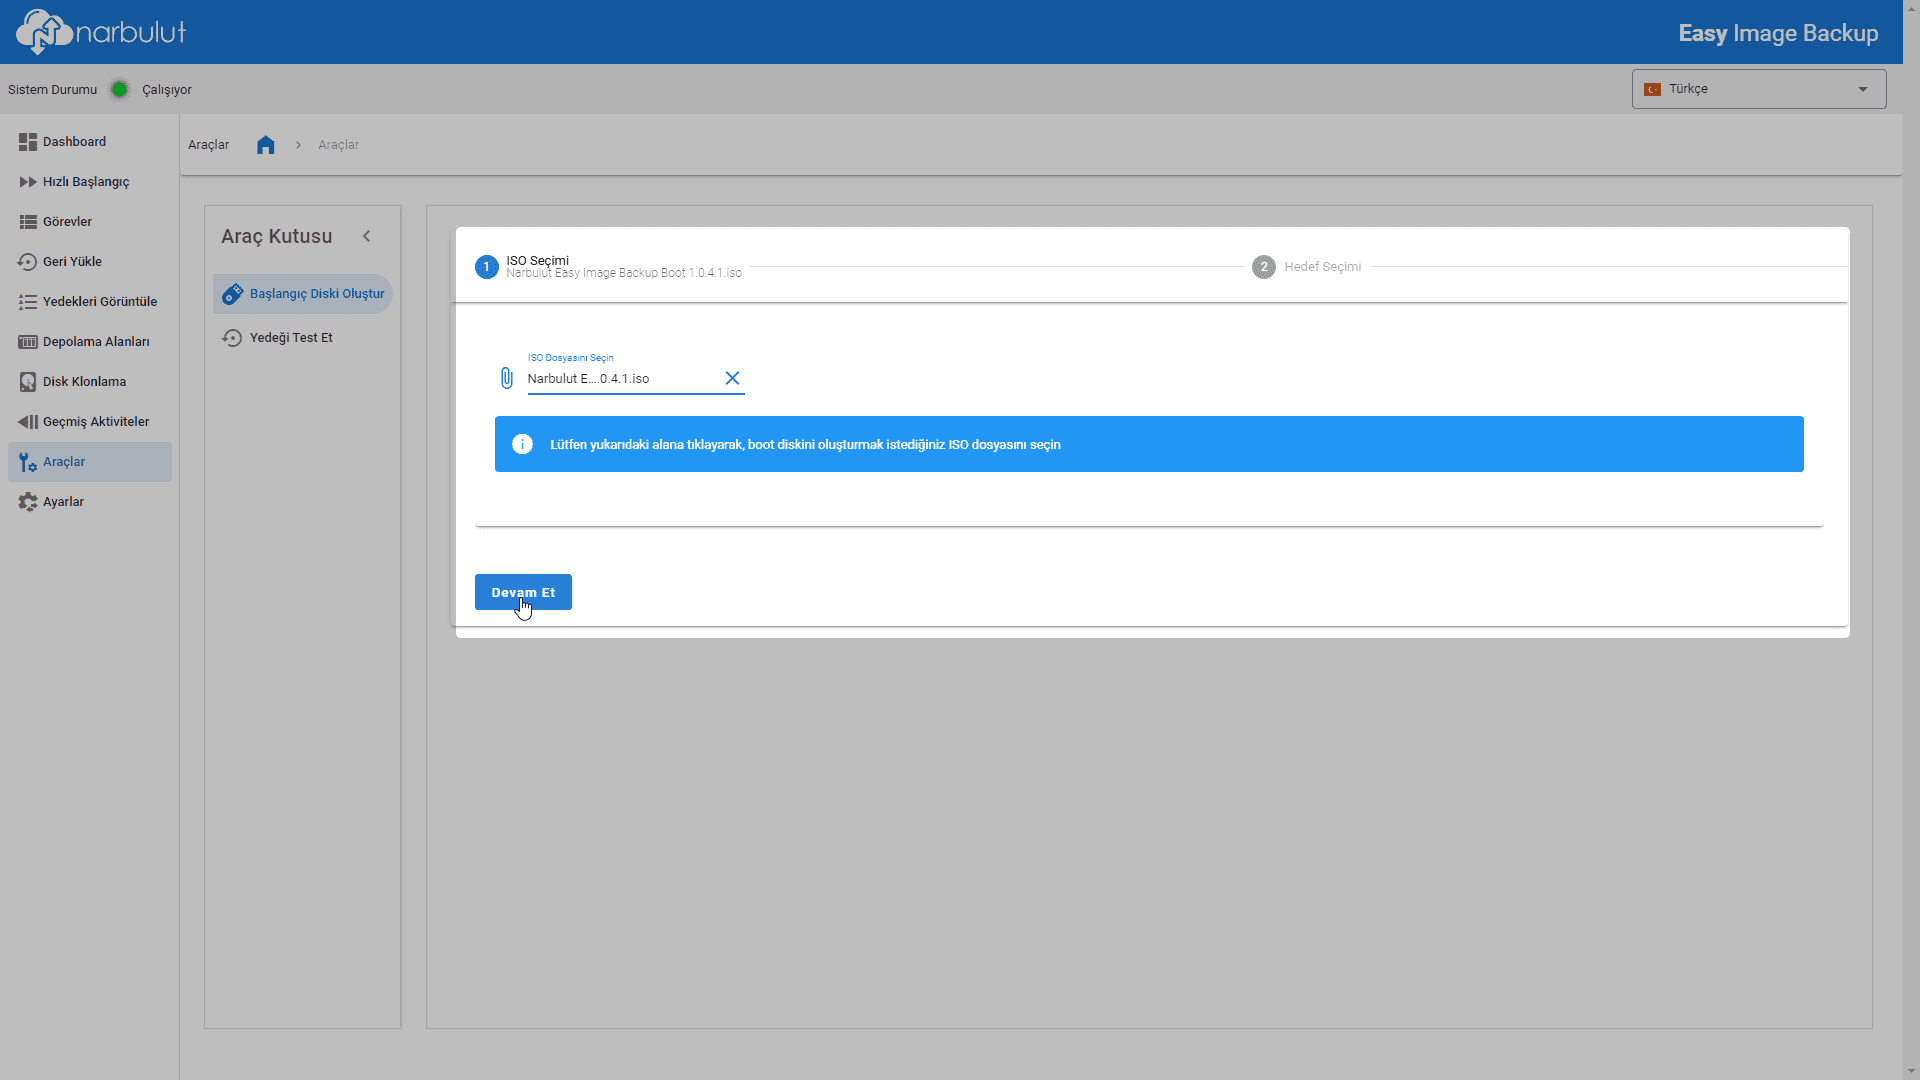Open Görevler from sidebar
The height and width of the screenshot is (1080, 1920).
point(90,222)
